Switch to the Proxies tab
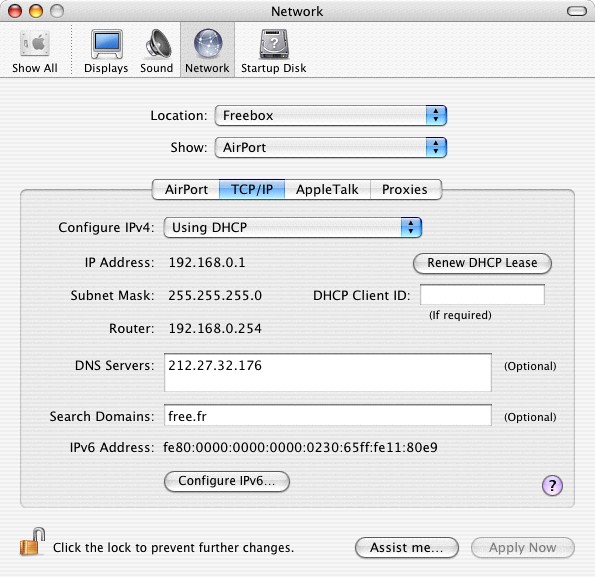 pos(406,189)
